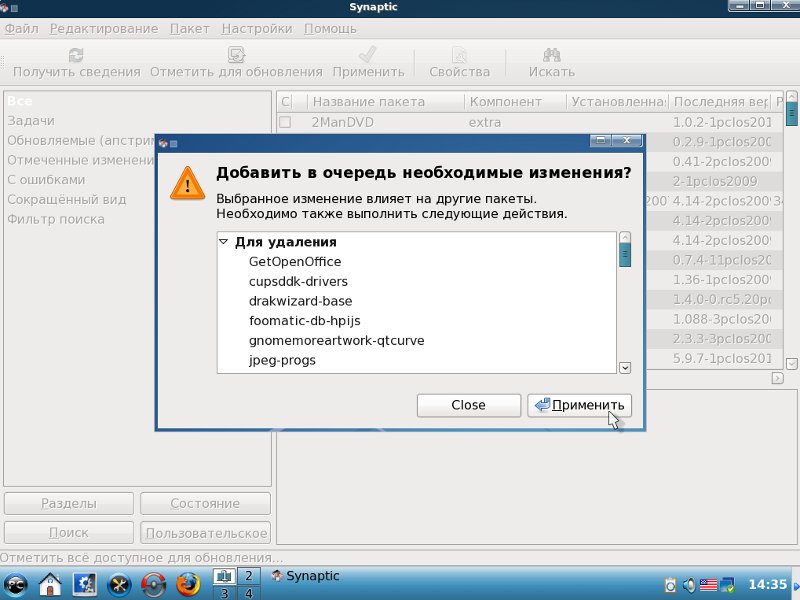Launch Firefox from the taskbar
This screenshot has width=800, height=600.
click(187, 583)
